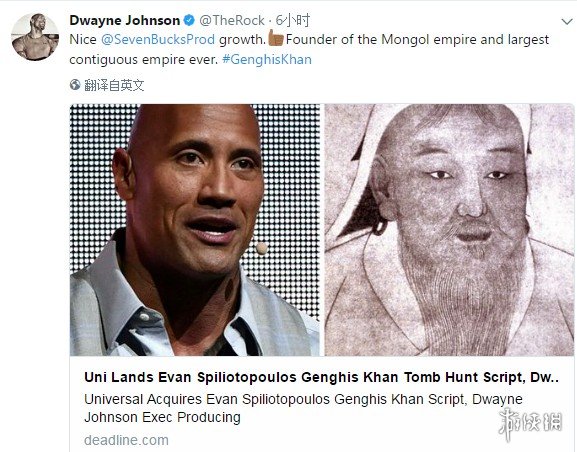The width and height of the screenshot is (577, 452).
Task: Click the blue verified badge icon
Action: 189,20
